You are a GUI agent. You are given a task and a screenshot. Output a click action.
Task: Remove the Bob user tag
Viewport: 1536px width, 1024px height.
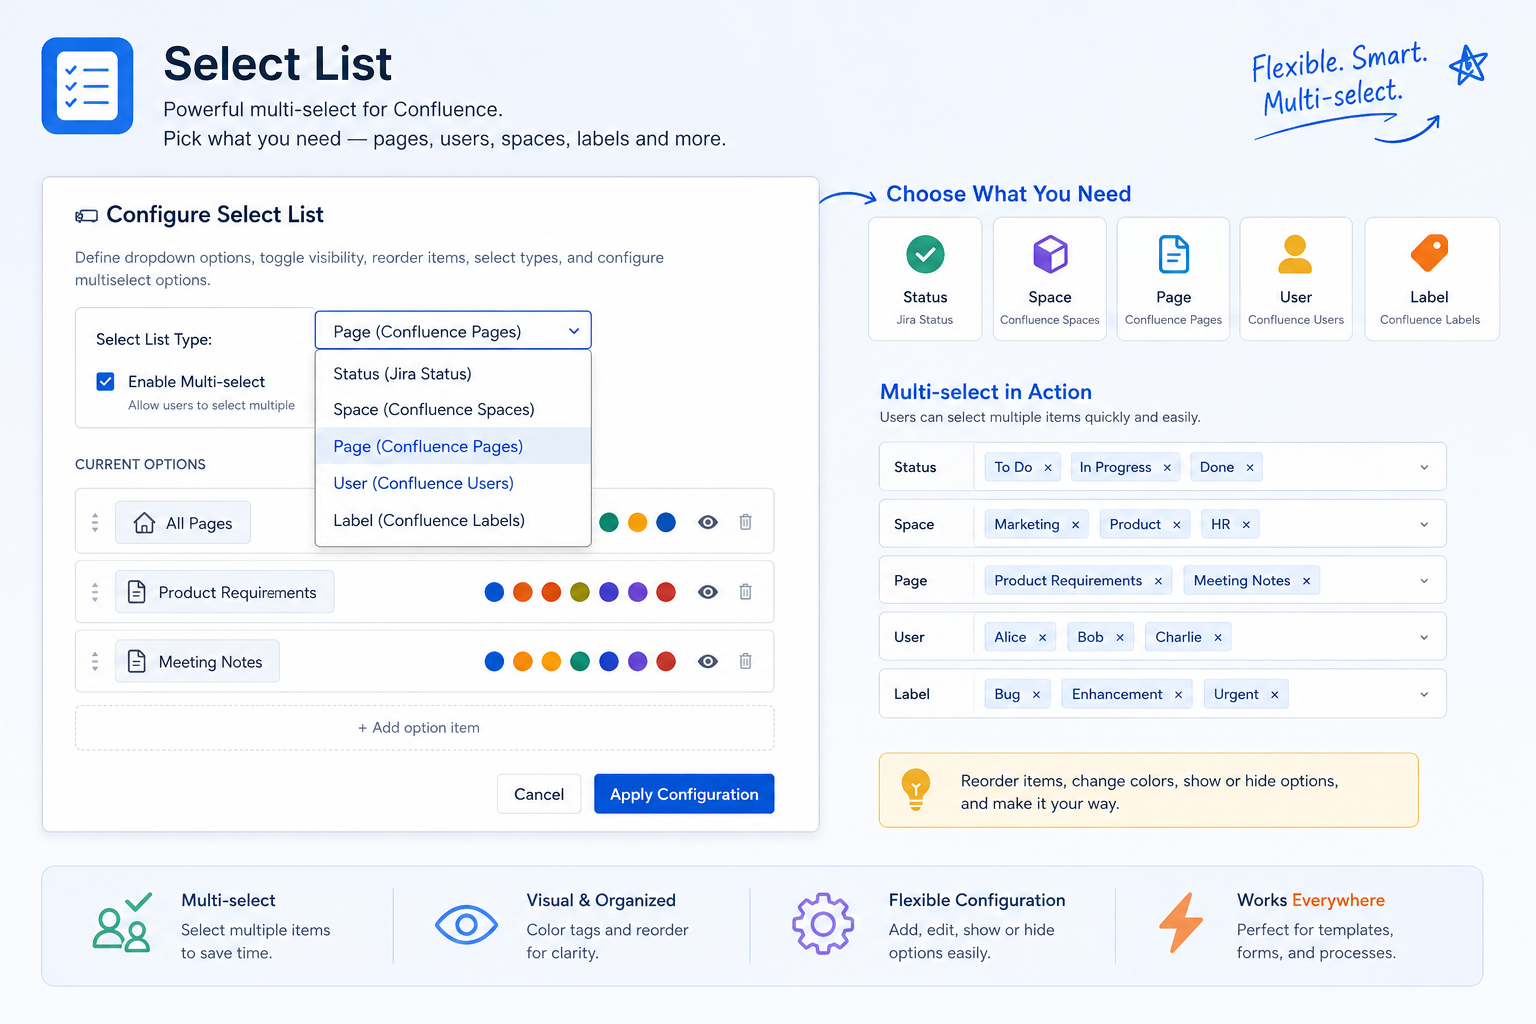[1120, 638]
